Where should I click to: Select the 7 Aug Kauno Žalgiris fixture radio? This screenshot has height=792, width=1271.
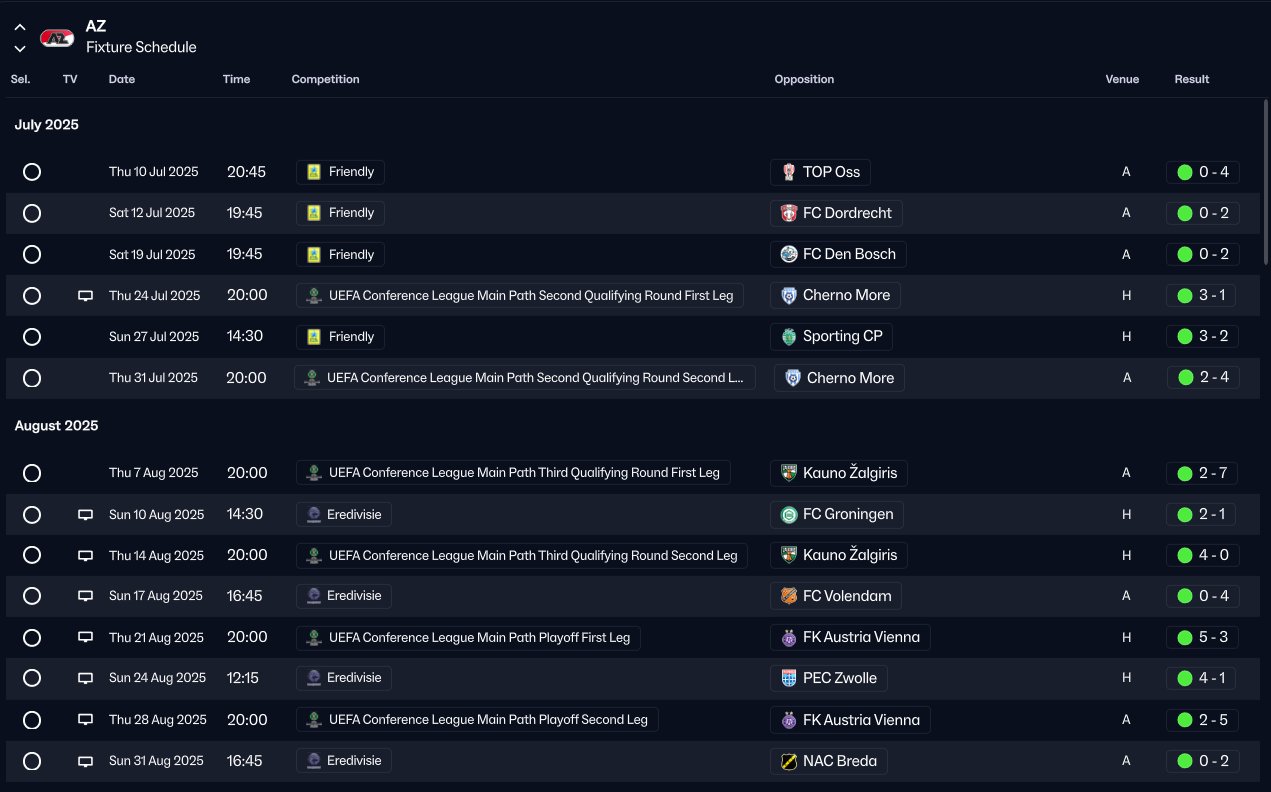pos(32,473)
